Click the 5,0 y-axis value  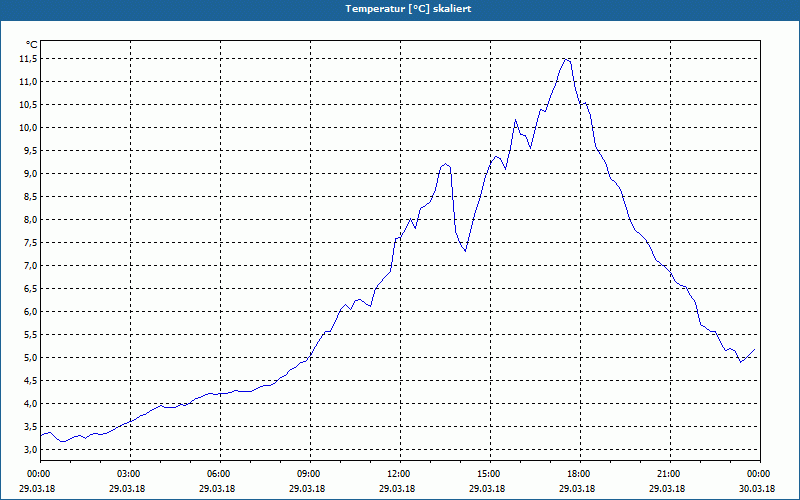pyautogui.click(x=30, y=357)
